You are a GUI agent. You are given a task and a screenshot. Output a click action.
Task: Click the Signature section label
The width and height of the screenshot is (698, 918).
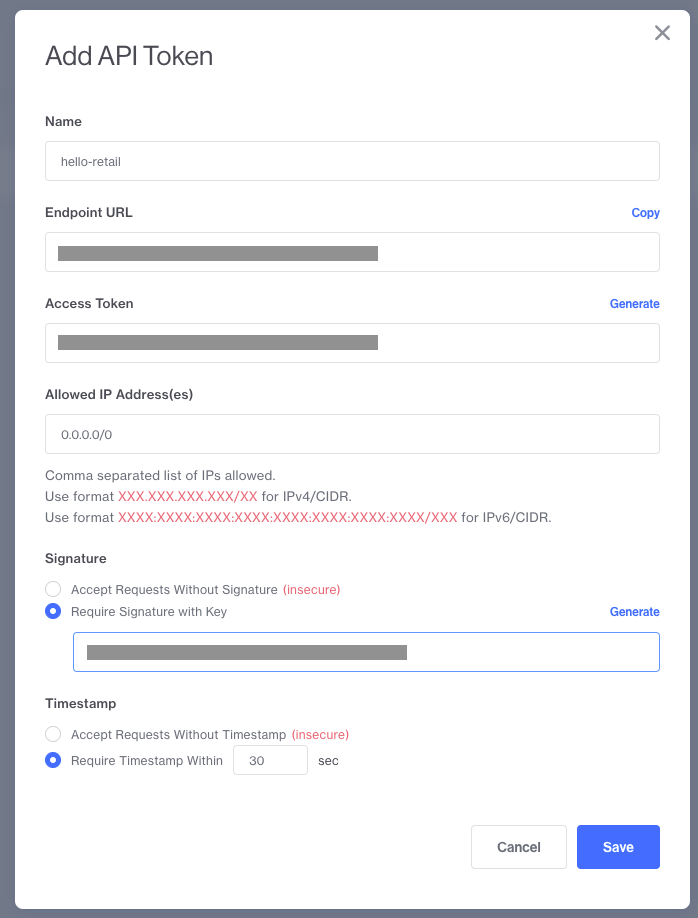click(76, 558)
